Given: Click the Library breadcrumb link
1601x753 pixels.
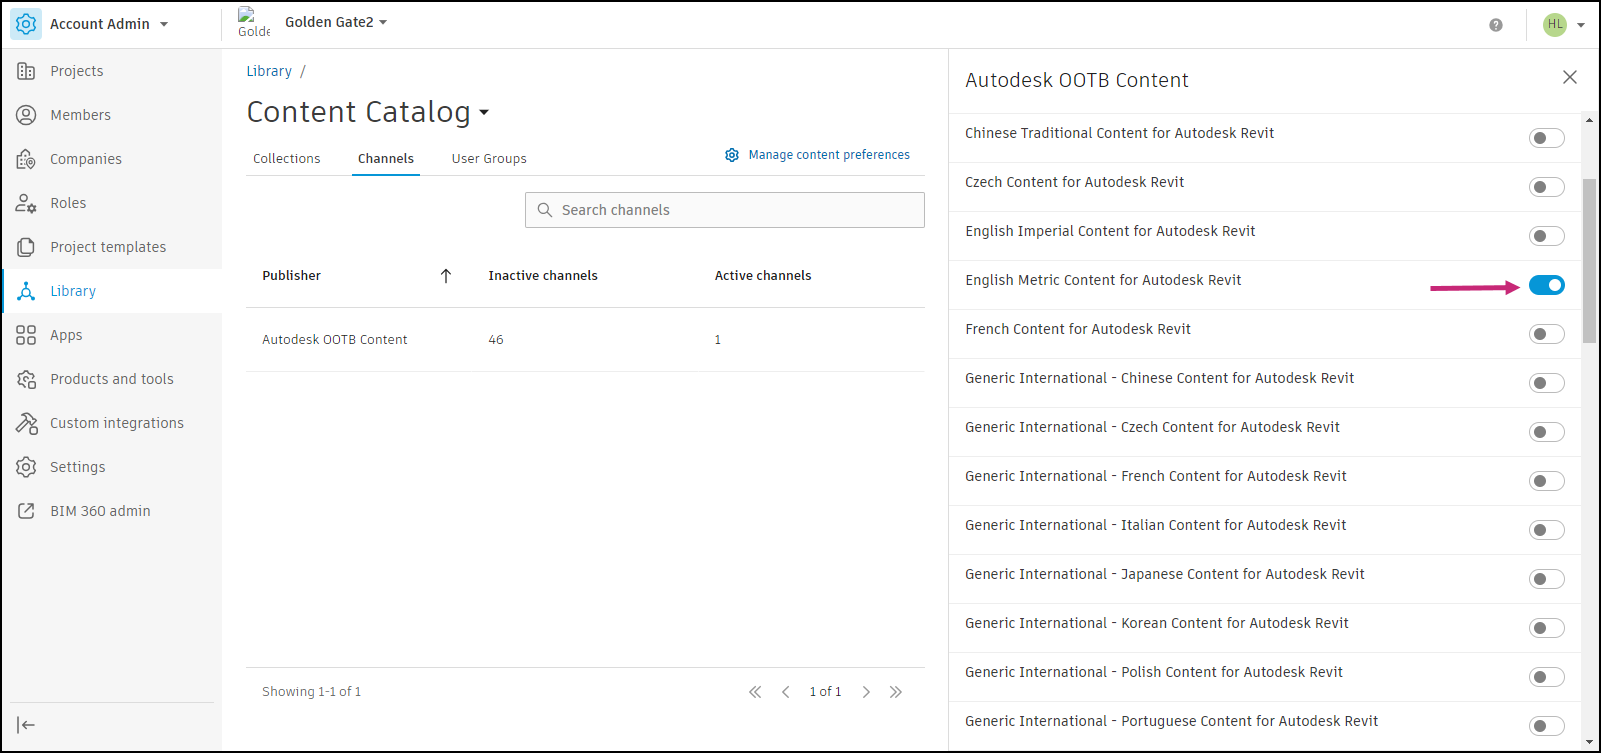Looking at the screenshot, I should click(269, 71).
